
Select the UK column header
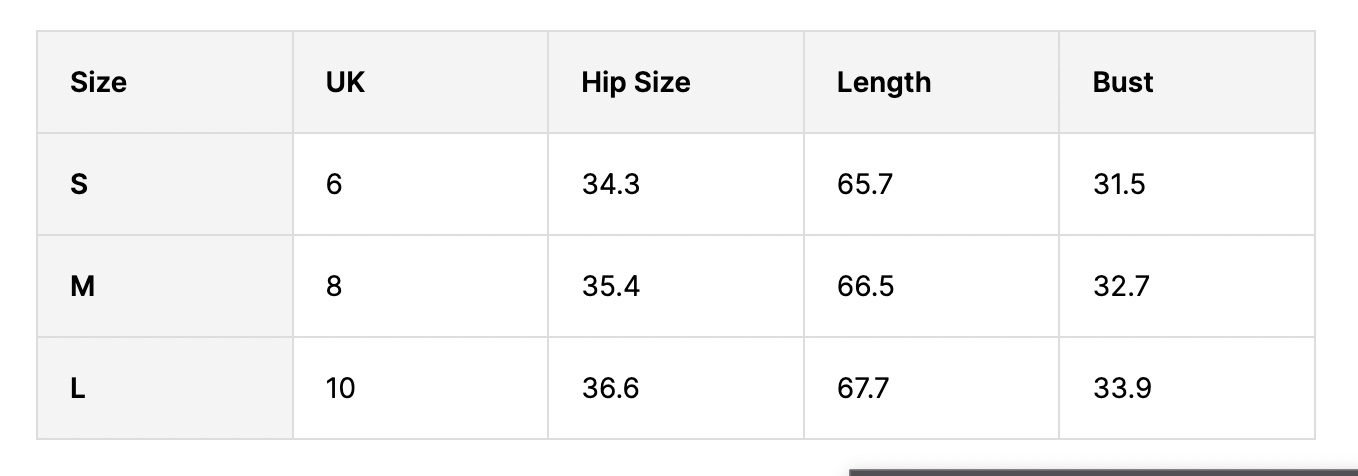click(345, 82)
